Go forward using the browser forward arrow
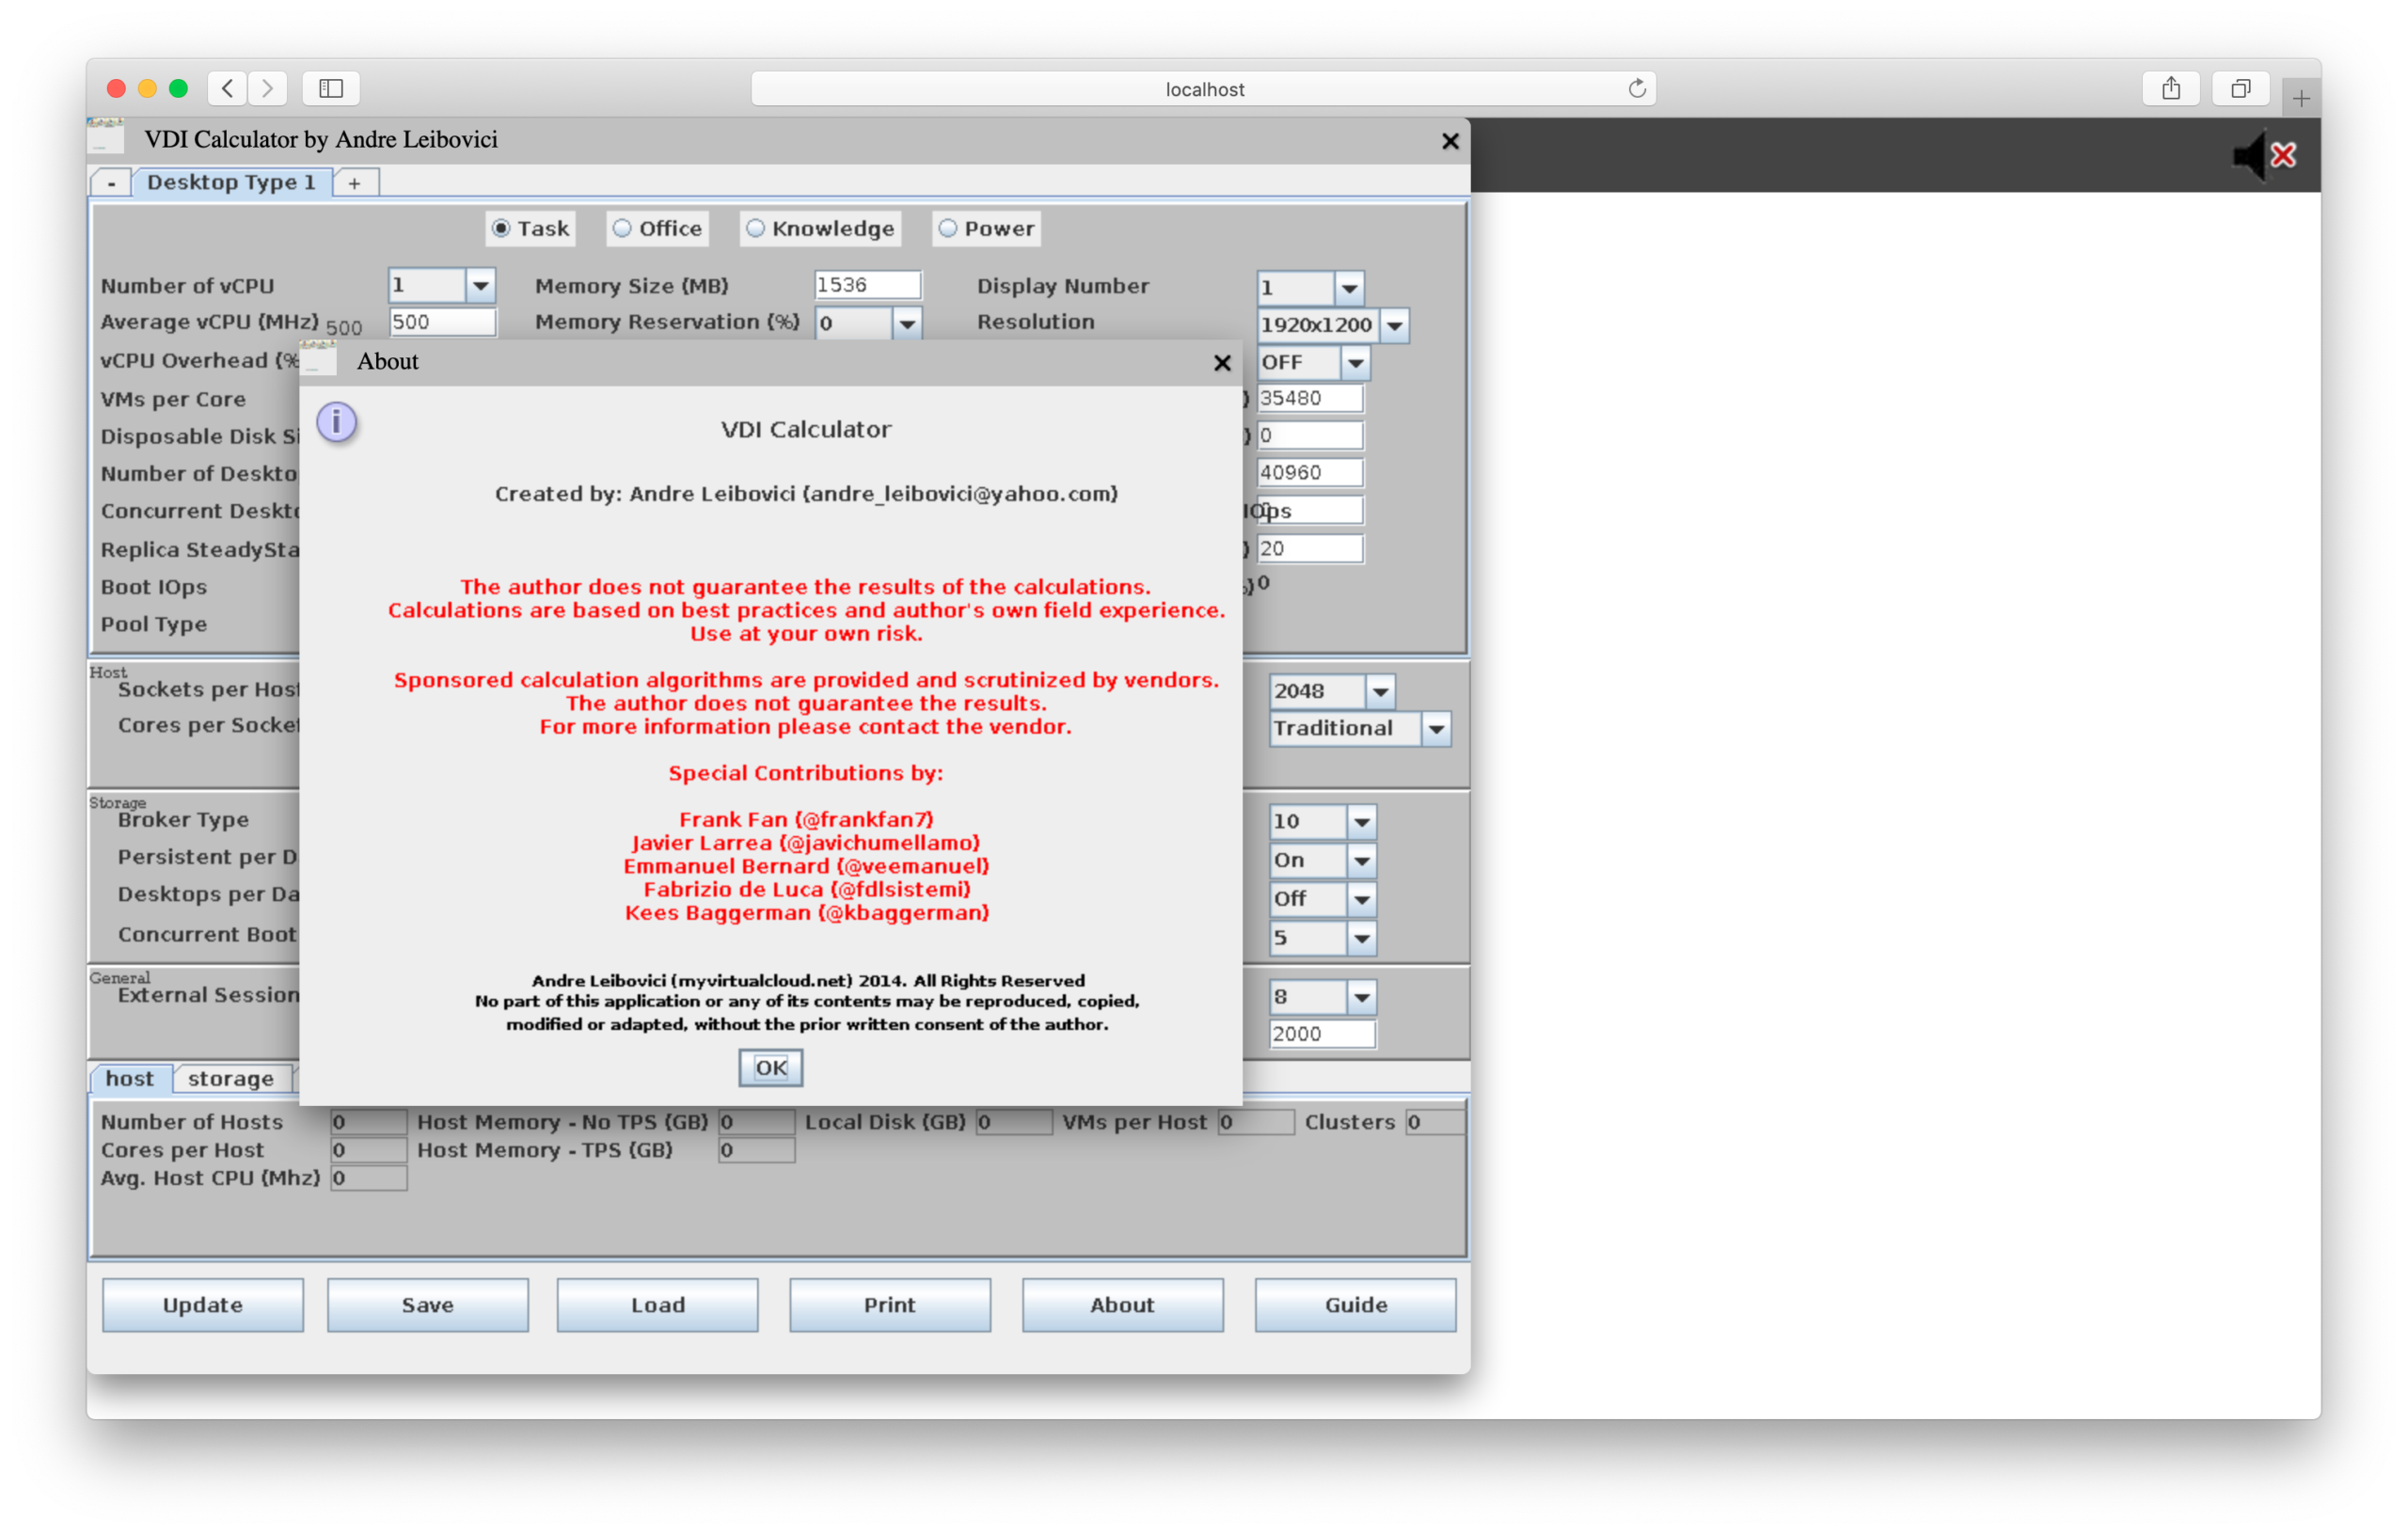 (x=268, y=89)
